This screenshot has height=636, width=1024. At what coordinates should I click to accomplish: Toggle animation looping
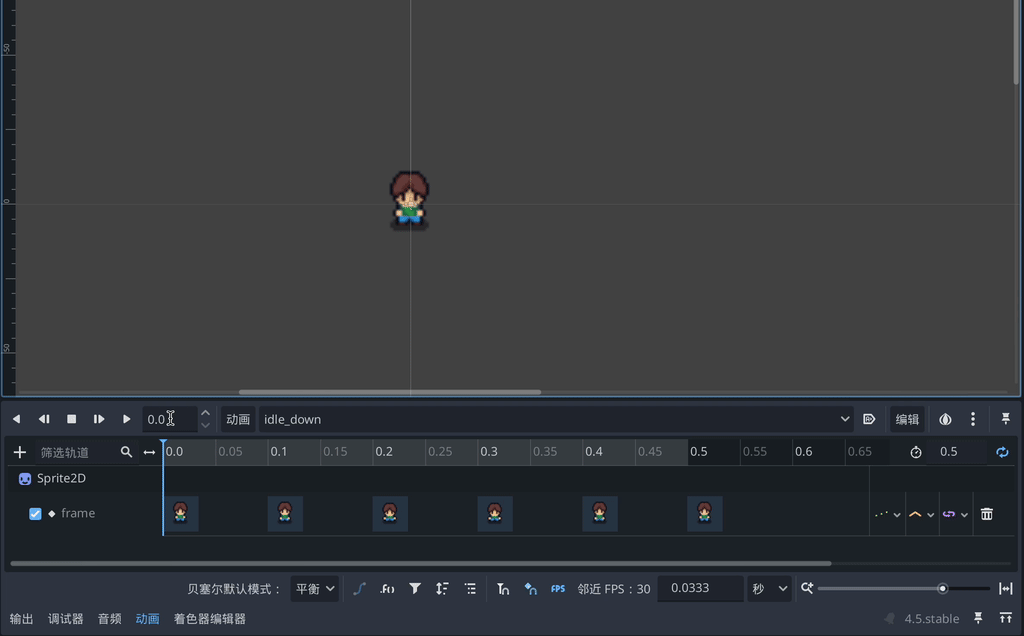1002,452
